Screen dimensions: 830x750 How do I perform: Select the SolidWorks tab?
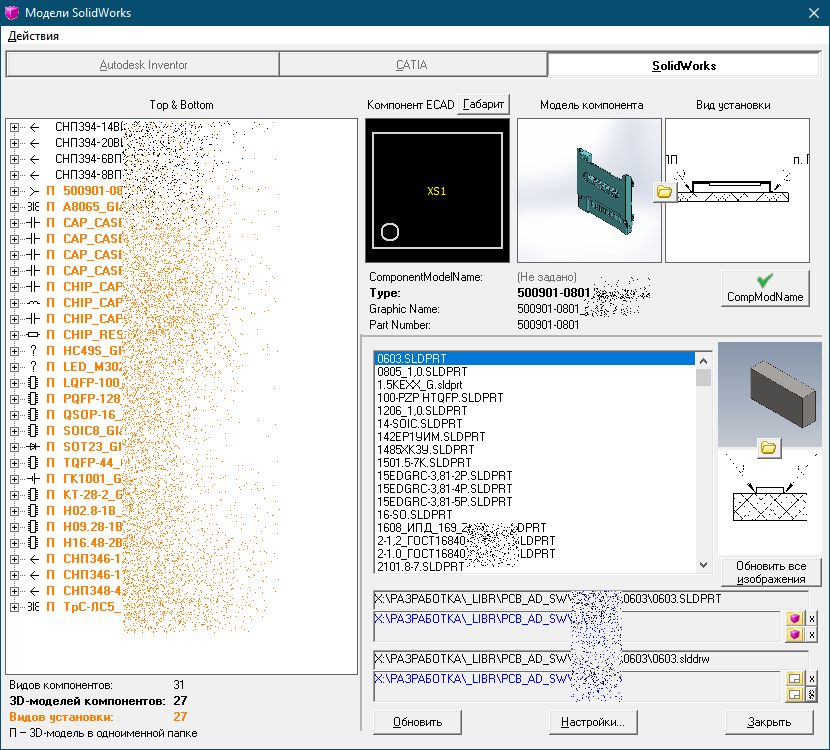(x=684, y=66)
